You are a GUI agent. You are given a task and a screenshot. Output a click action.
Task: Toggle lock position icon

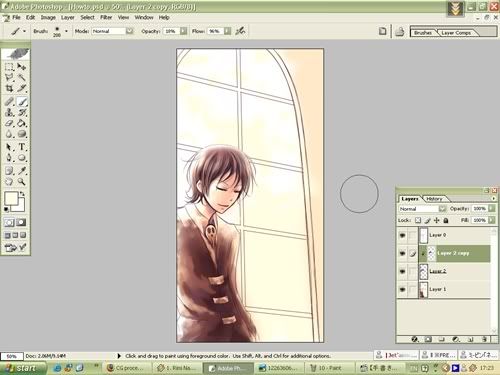pos(437,220)
